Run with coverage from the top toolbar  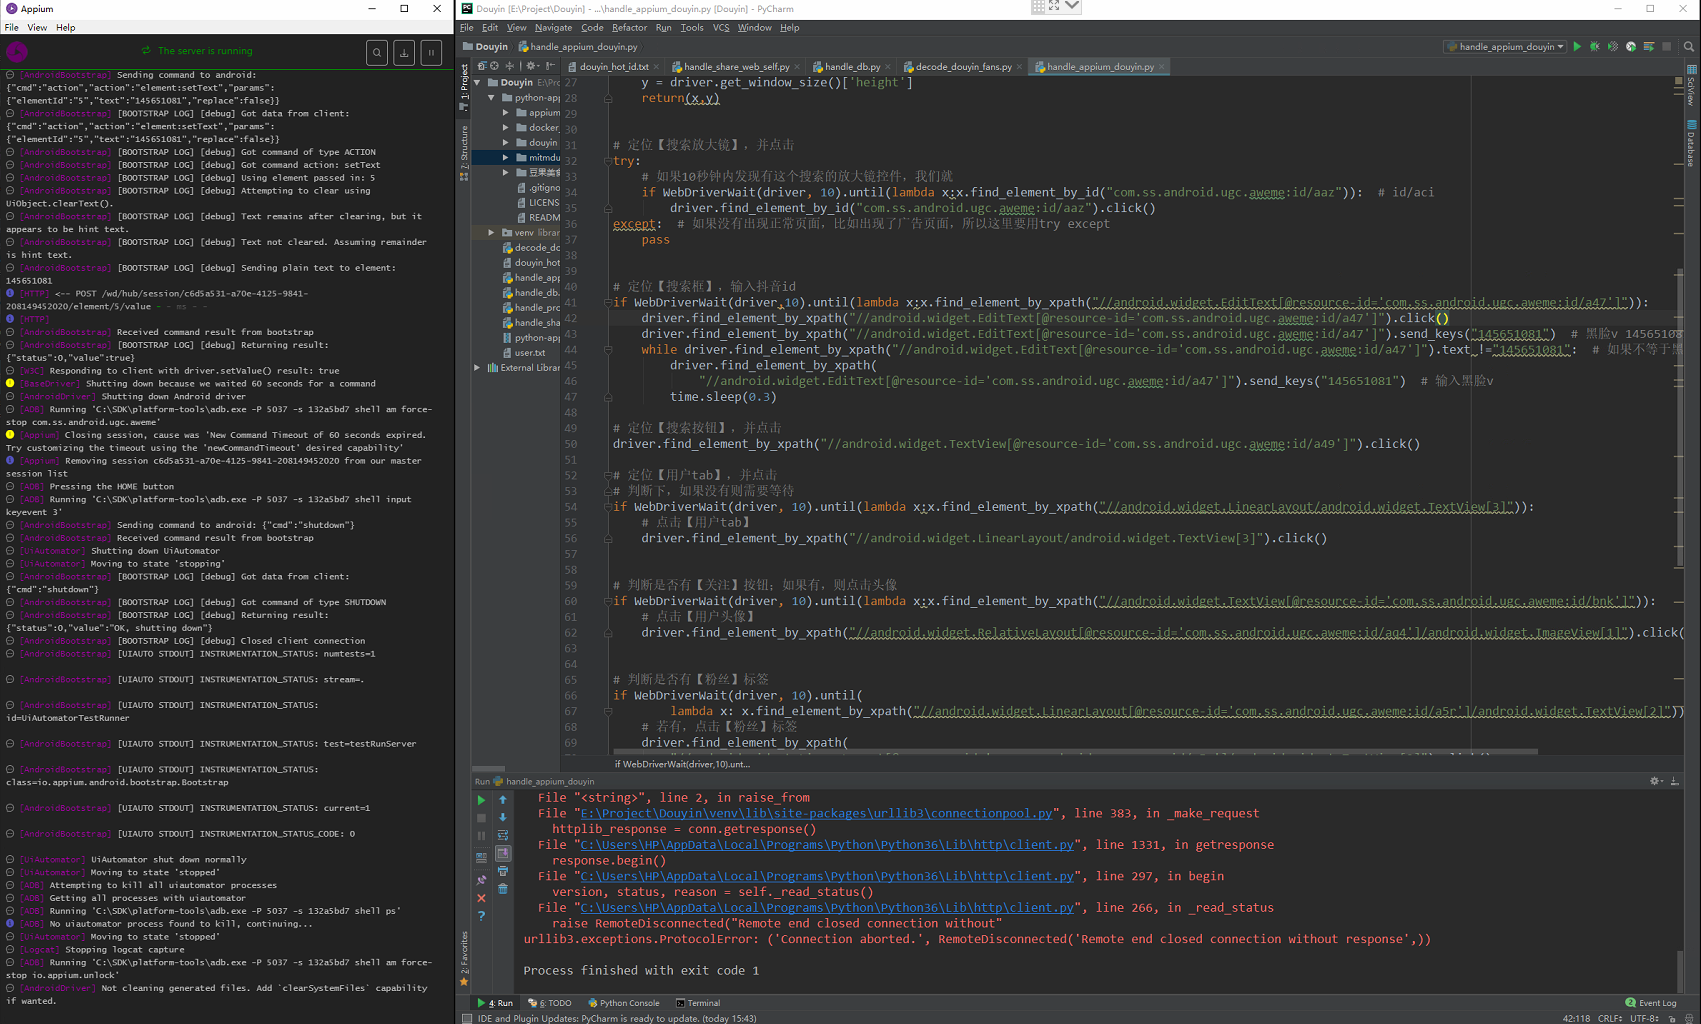[x=1613, y=47]
